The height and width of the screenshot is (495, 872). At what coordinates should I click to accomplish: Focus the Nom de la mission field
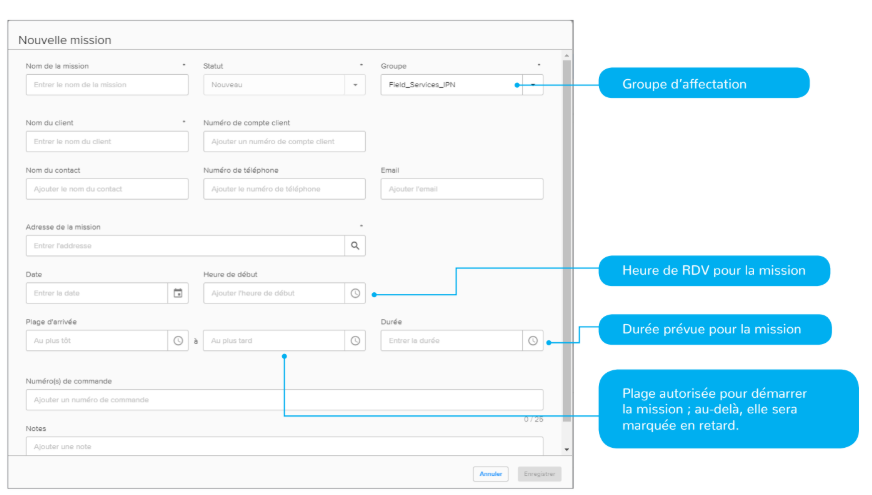[107, 85]
